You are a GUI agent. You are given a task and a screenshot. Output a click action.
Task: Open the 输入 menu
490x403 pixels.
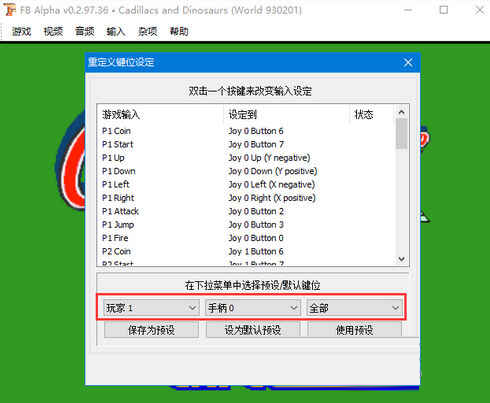click(116, 31)
